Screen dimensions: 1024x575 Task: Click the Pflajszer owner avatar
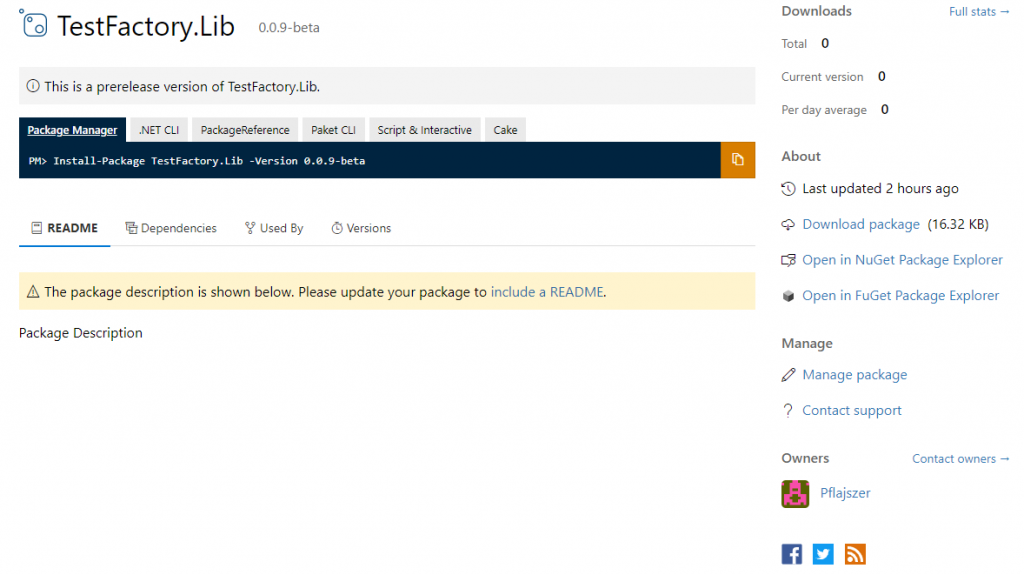tap(795, 493)
